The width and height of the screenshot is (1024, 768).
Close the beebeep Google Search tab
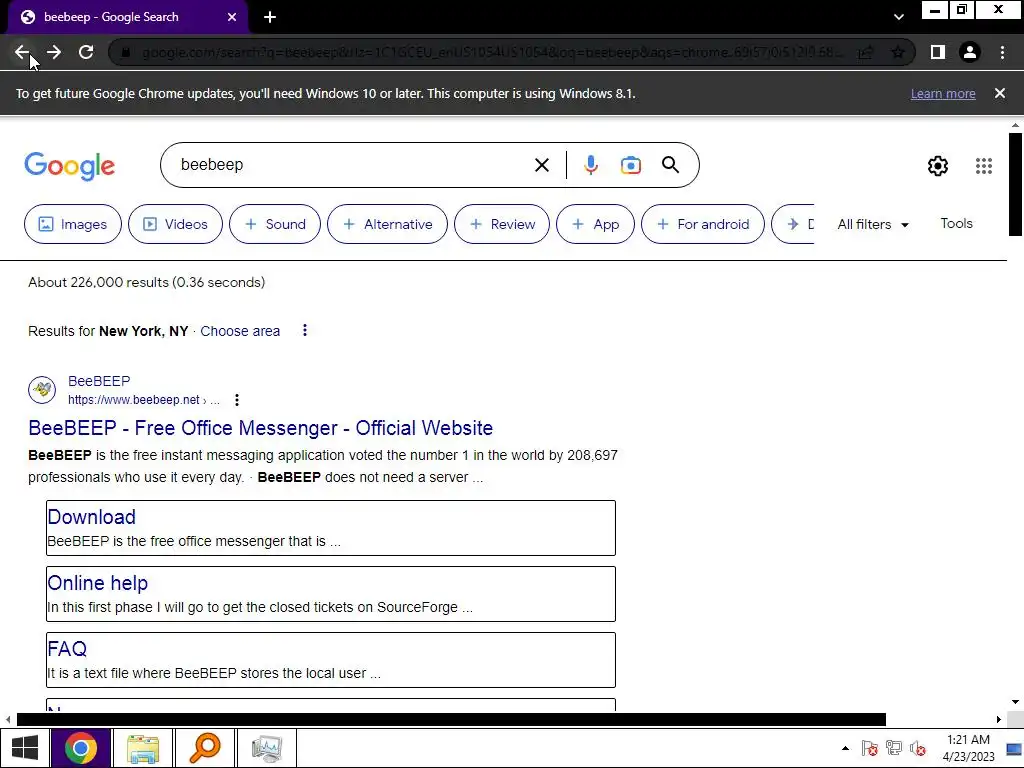coord(232,17)
